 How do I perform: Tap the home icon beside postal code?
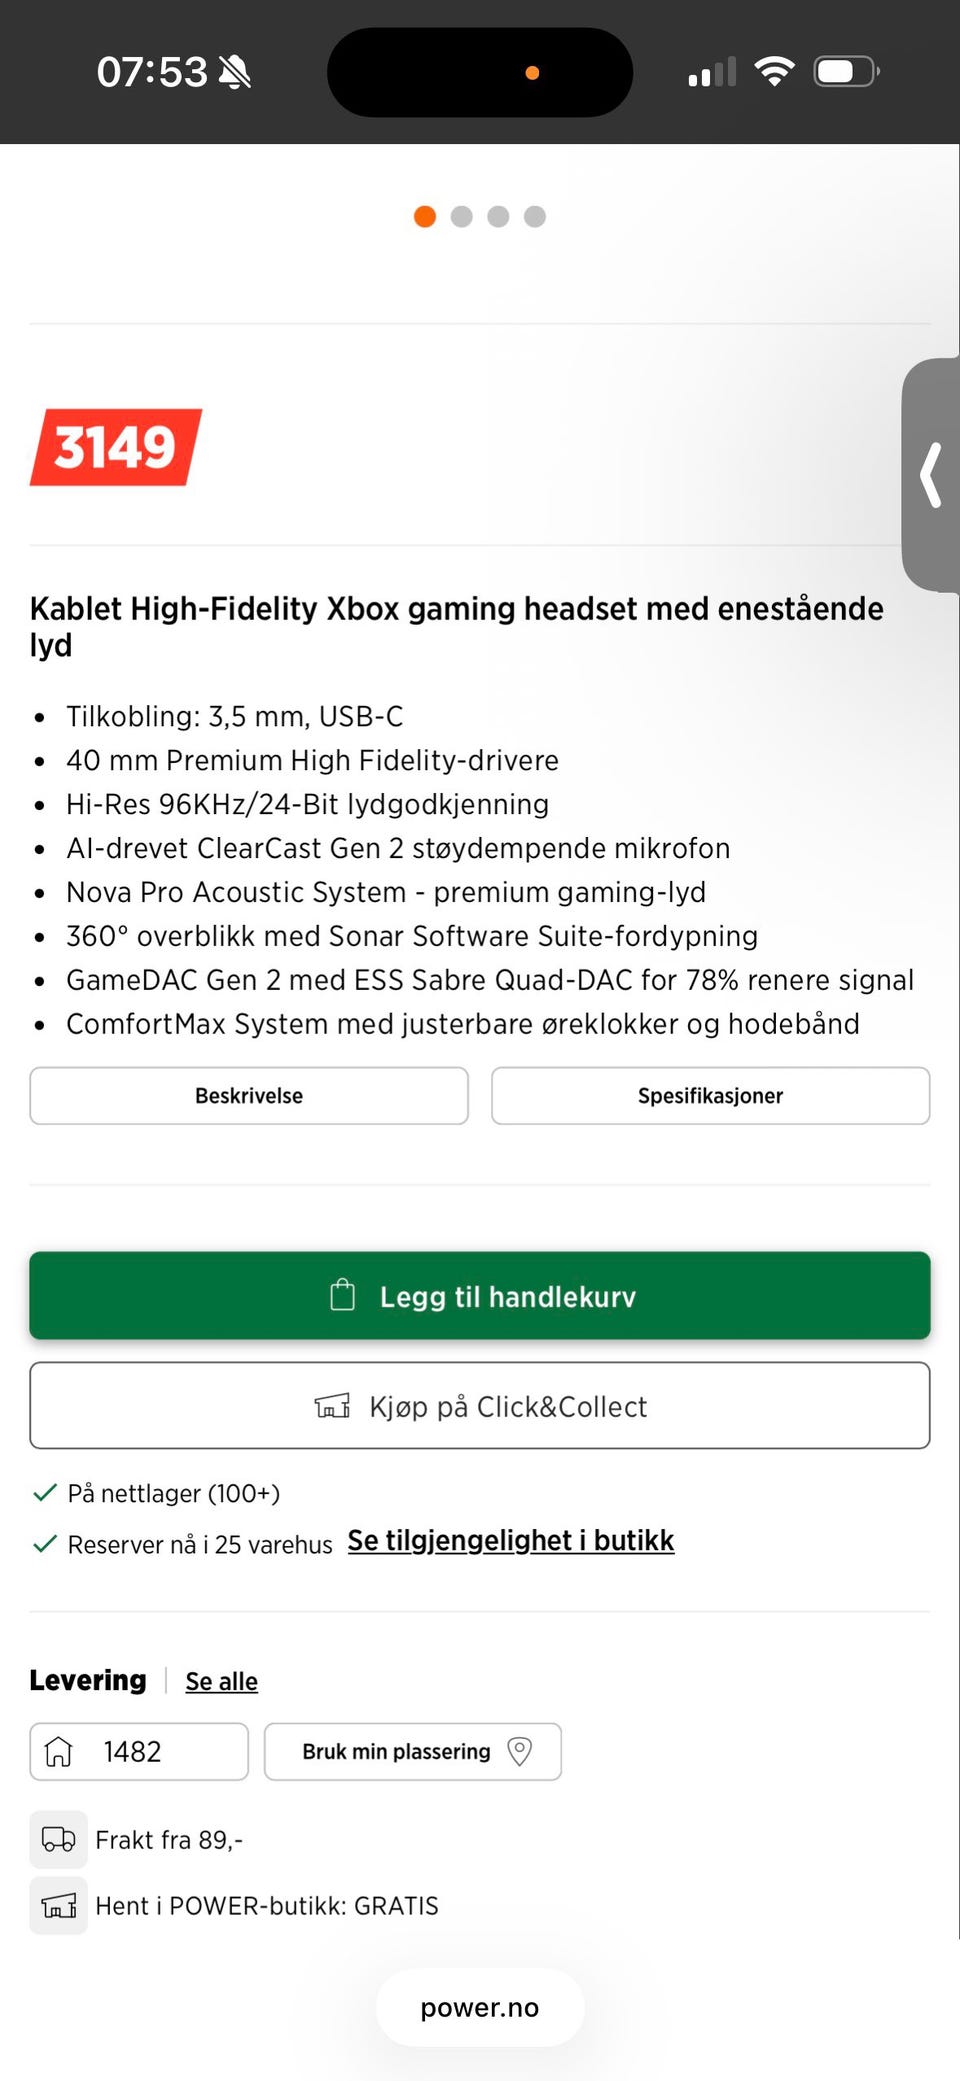[x=59, y=1751]
